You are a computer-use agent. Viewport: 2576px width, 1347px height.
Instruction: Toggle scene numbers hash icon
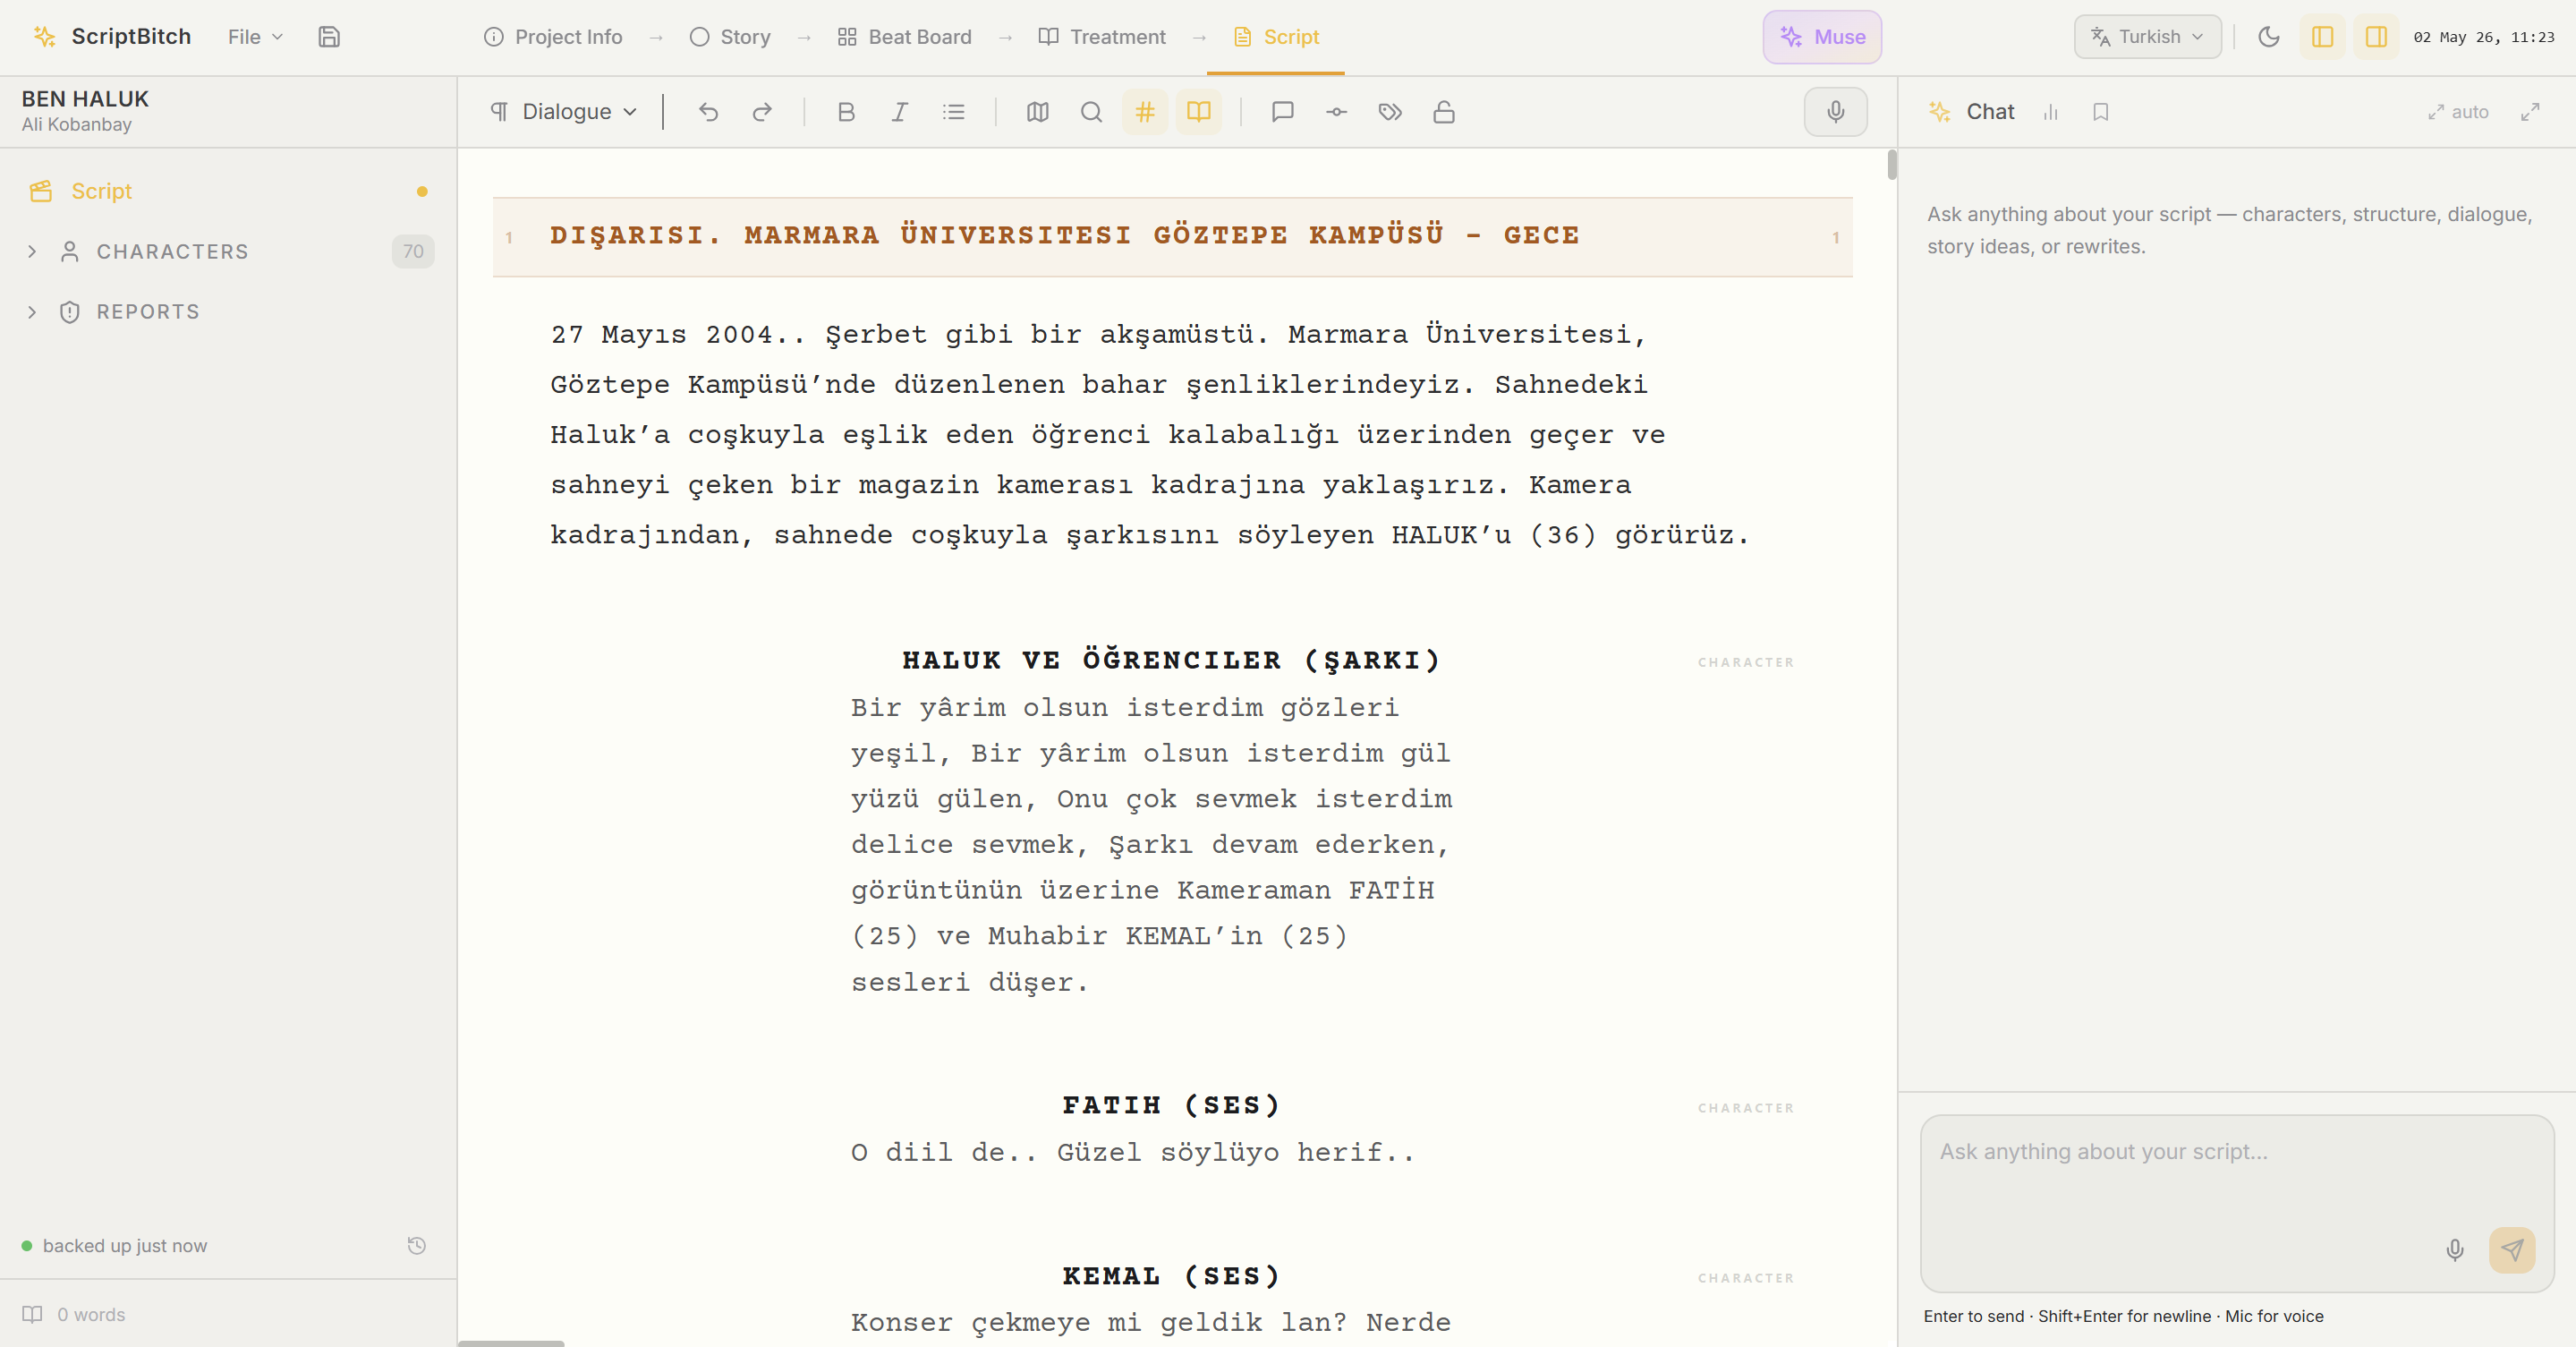[1145, 112]
